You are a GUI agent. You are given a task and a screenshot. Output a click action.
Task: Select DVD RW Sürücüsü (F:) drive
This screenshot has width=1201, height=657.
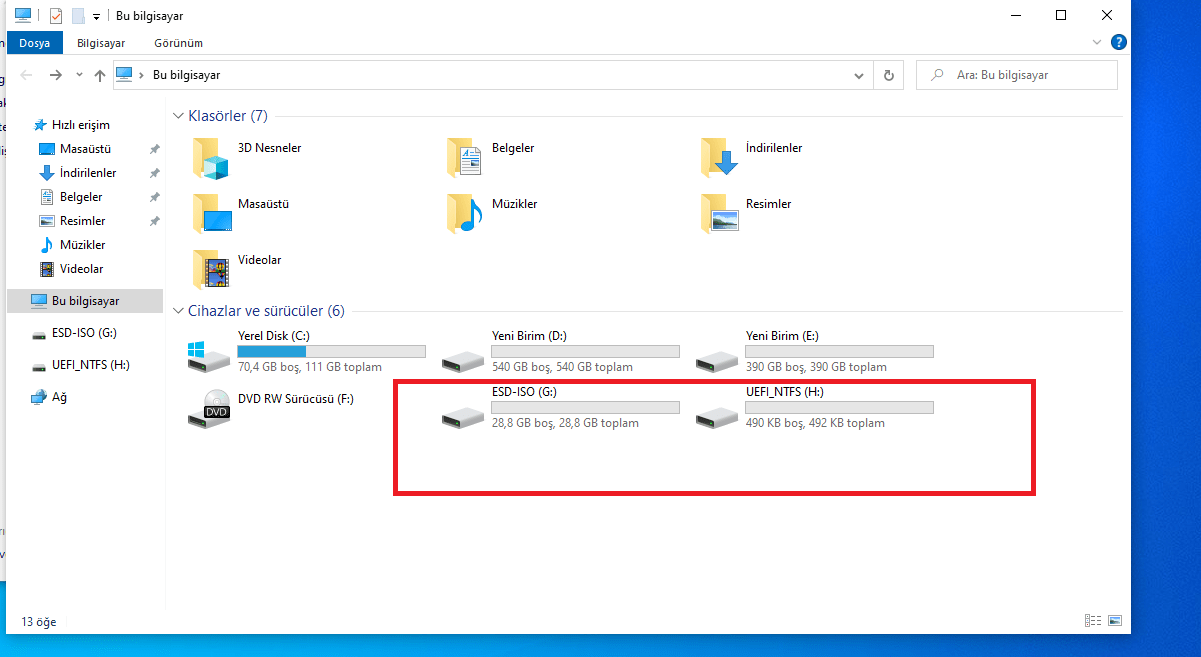coord(271,407)
